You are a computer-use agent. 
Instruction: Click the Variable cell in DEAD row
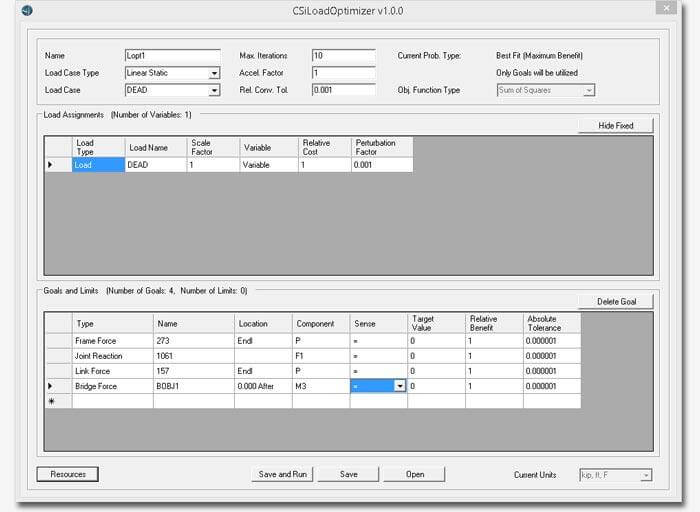tap(269, 165)
